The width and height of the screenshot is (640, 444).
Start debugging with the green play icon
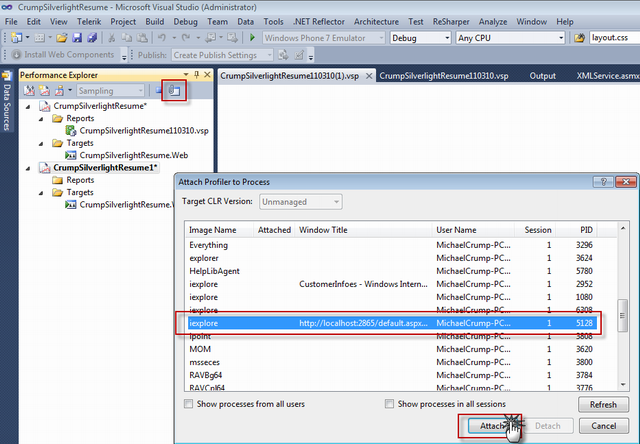252,38
